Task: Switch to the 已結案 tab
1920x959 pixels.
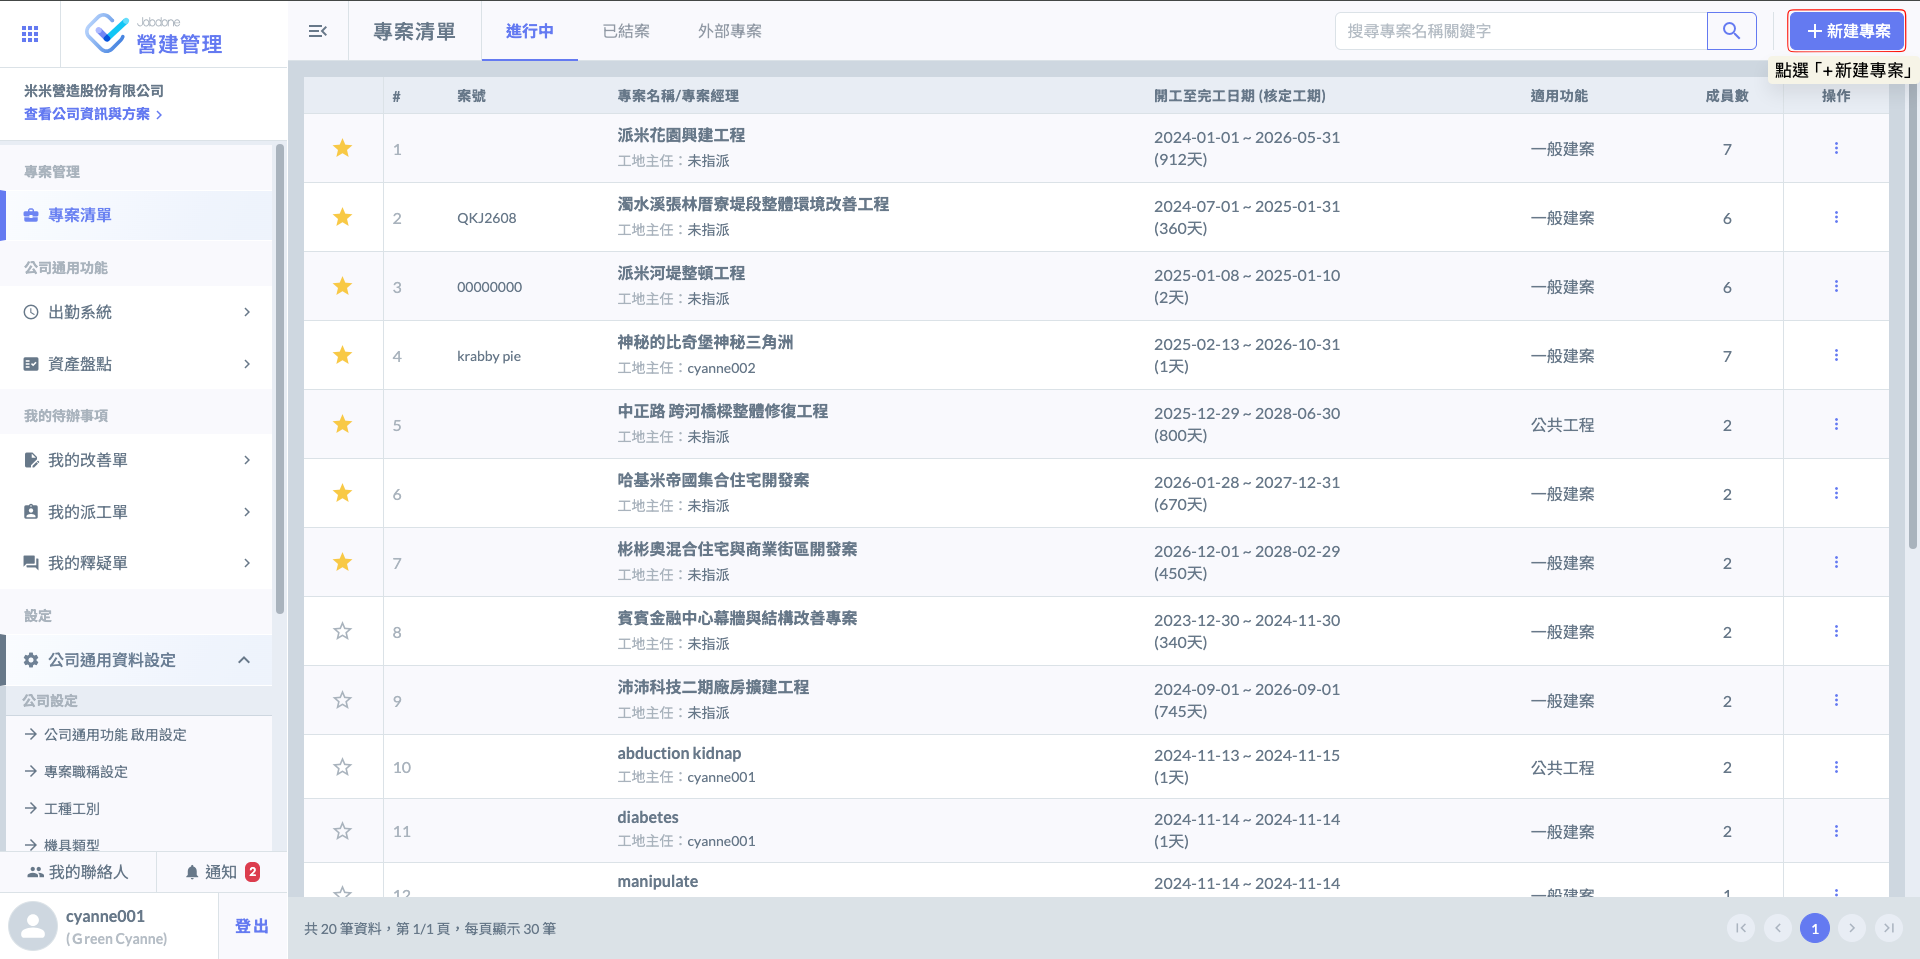Action: point(626,31)
